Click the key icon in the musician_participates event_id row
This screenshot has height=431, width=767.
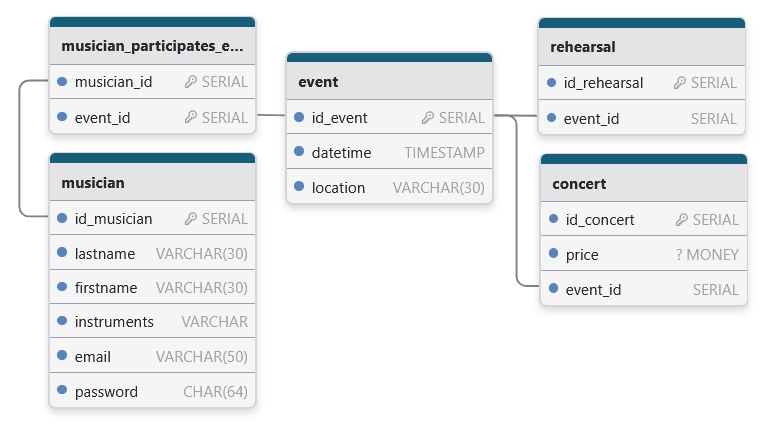click(x=191, y=117)
